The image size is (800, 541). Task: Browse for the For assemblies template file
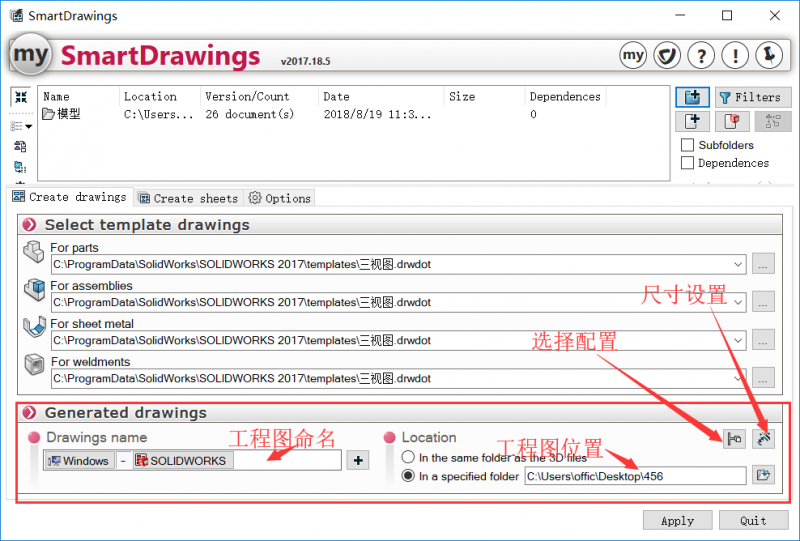click(763, 302)
